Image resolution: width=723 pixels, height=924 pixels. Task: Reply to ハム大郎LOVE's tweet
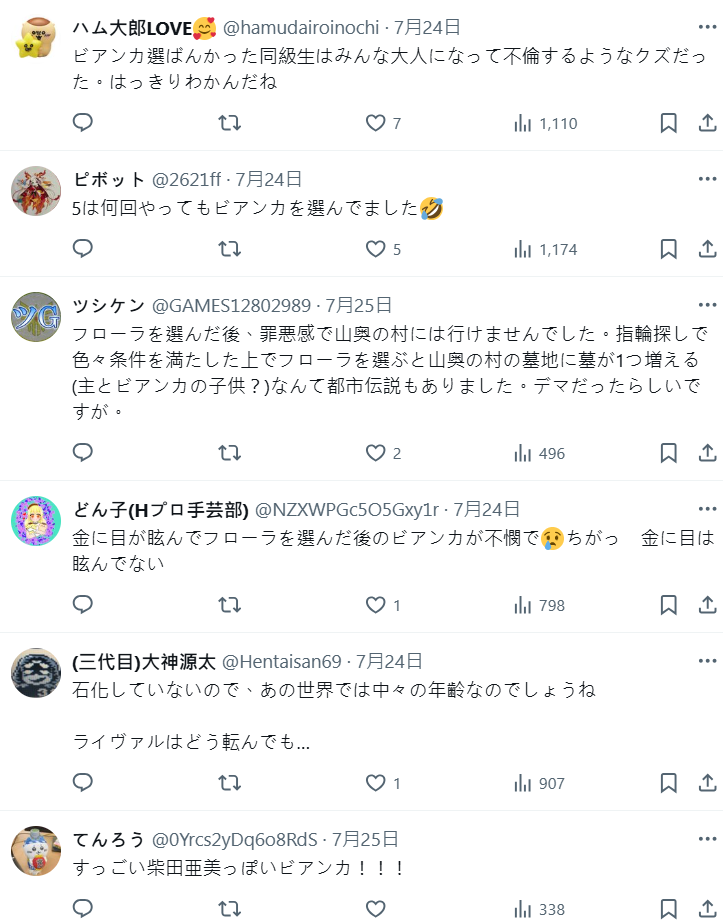(x=83, y=123)
